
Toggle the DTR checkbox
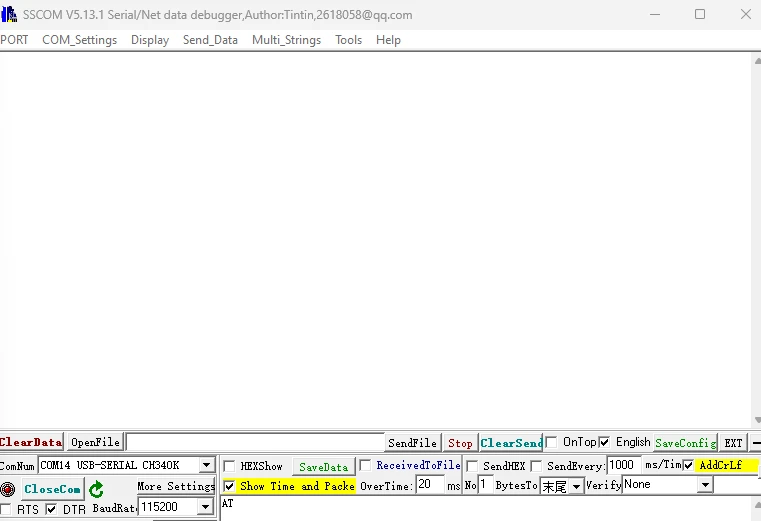(x=52, y=509)
